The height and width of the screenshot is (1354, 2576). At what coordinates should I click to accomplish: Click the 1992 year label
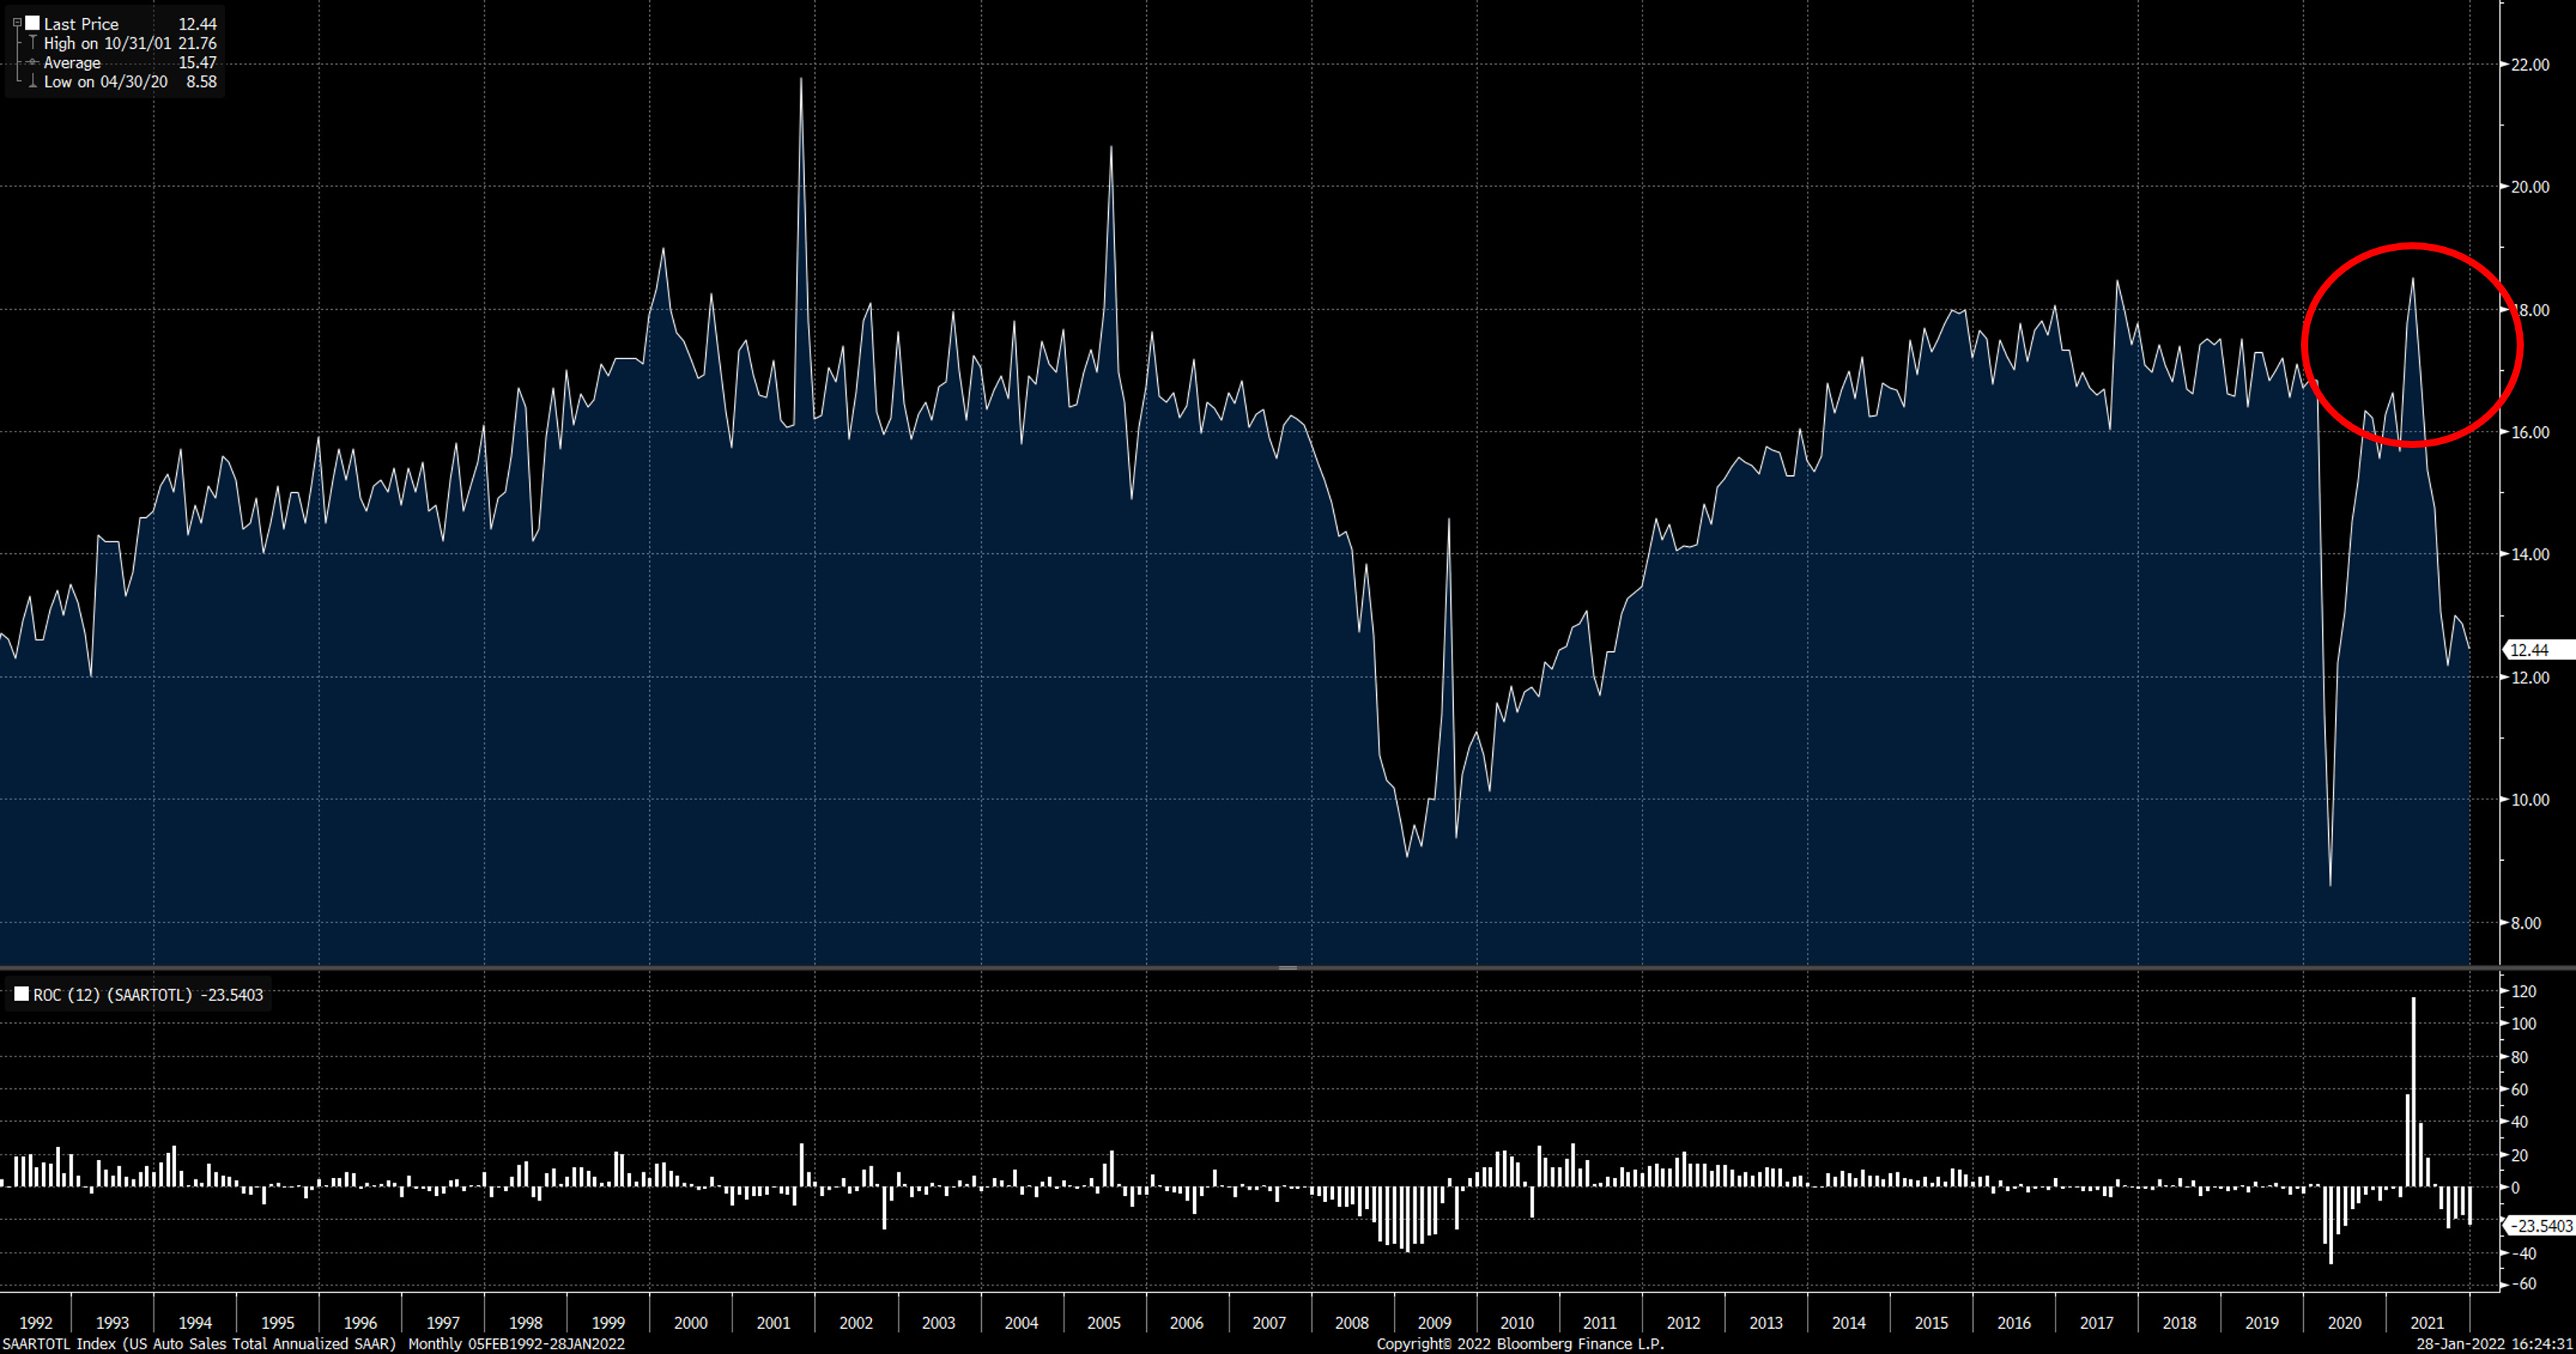36,1323
